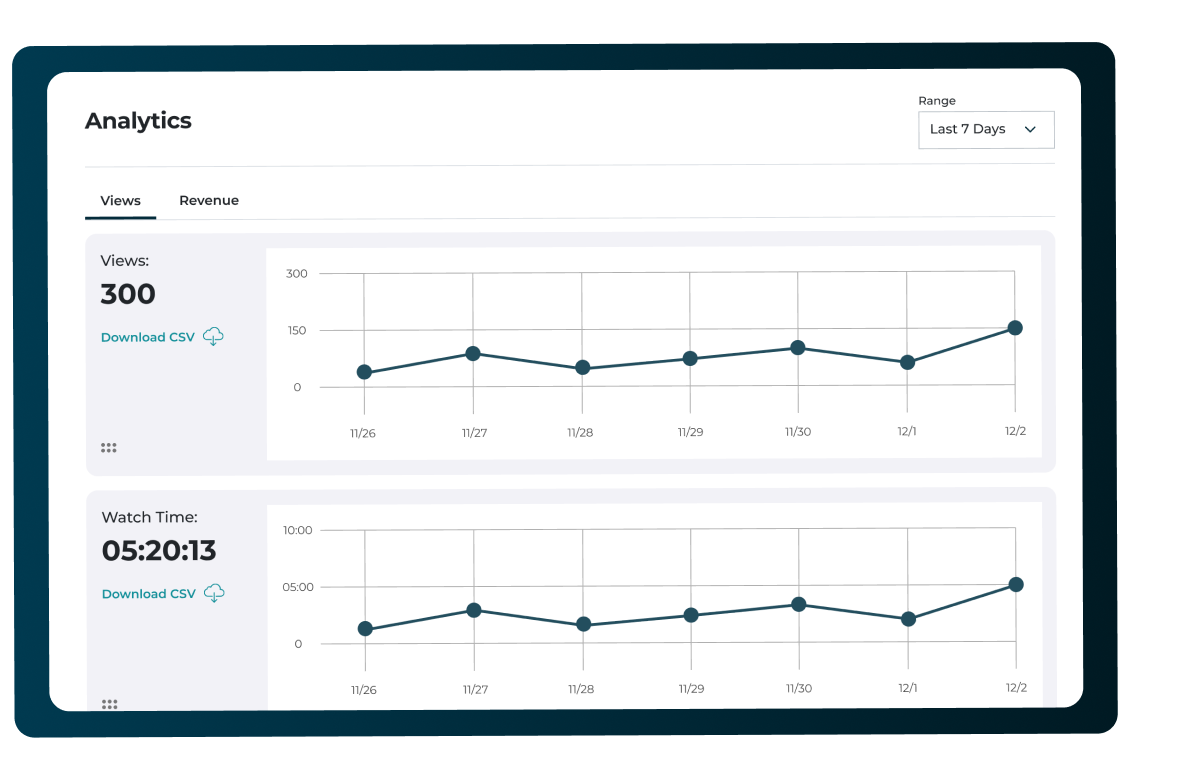The width and height of the screenshot is (1198, 780).
Task: Select the Views tab
Action: coord(120,201)
